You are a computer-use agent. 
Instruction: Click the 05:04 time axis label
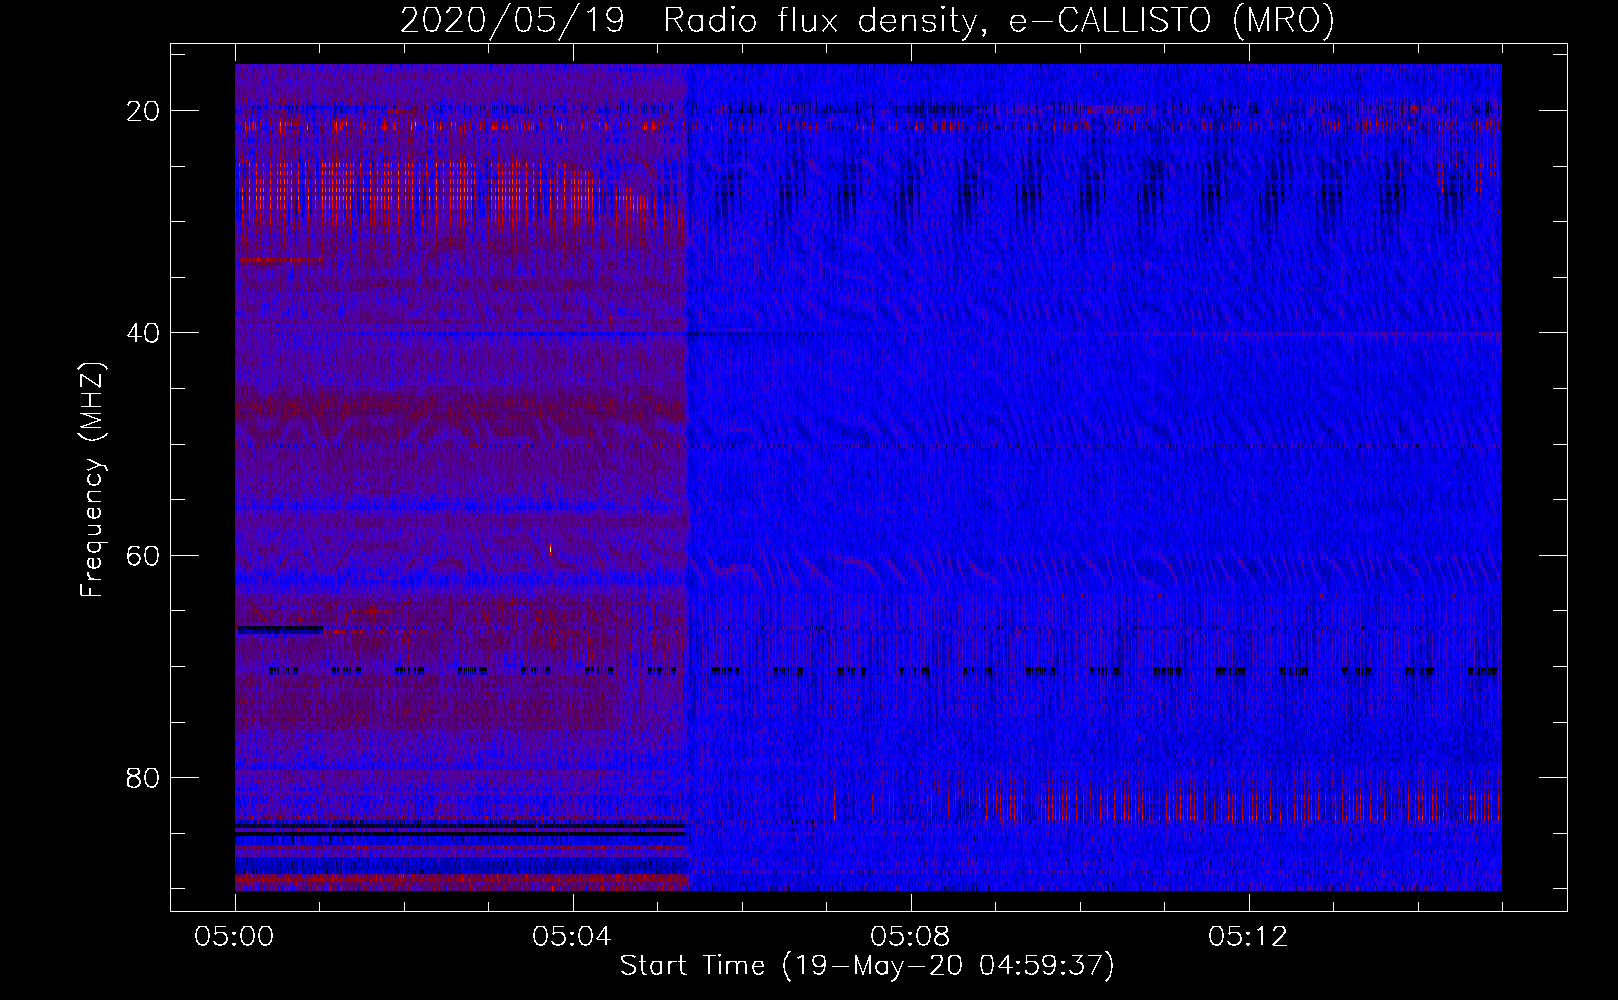click(572, 937)
